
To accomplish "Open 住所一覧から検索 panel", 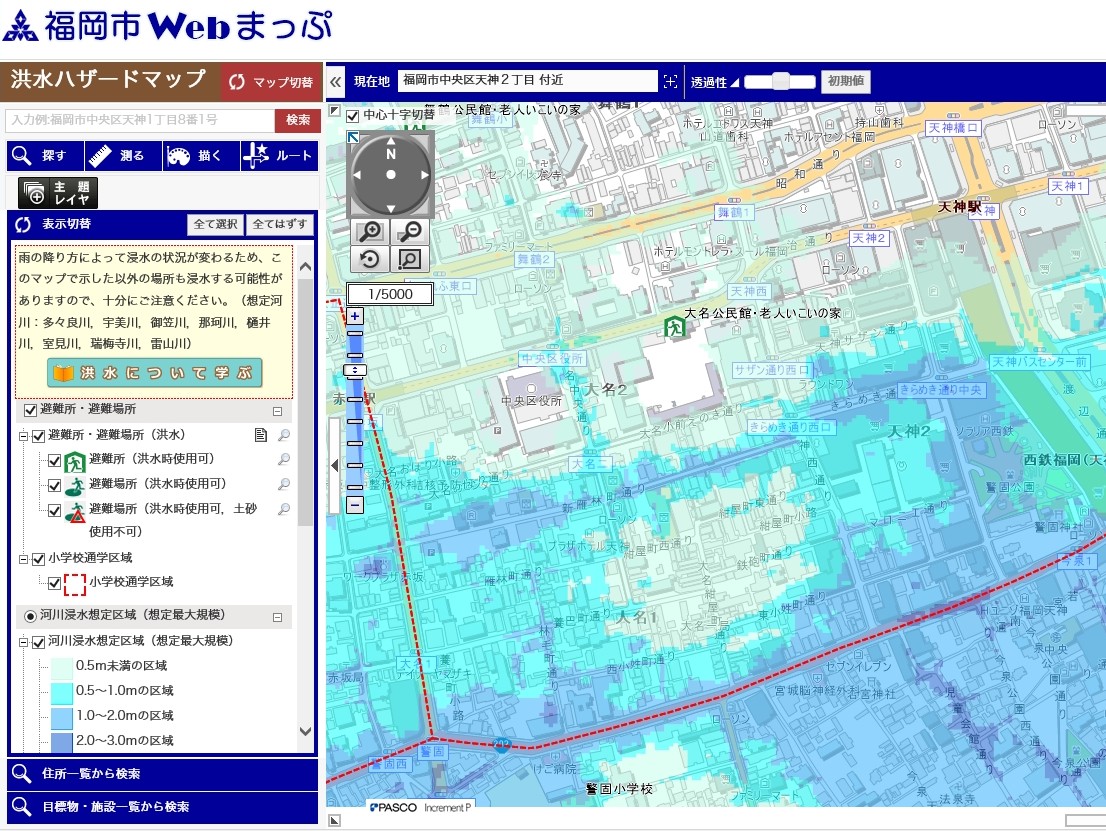I will pyautogui.click(x=162, y=774).
